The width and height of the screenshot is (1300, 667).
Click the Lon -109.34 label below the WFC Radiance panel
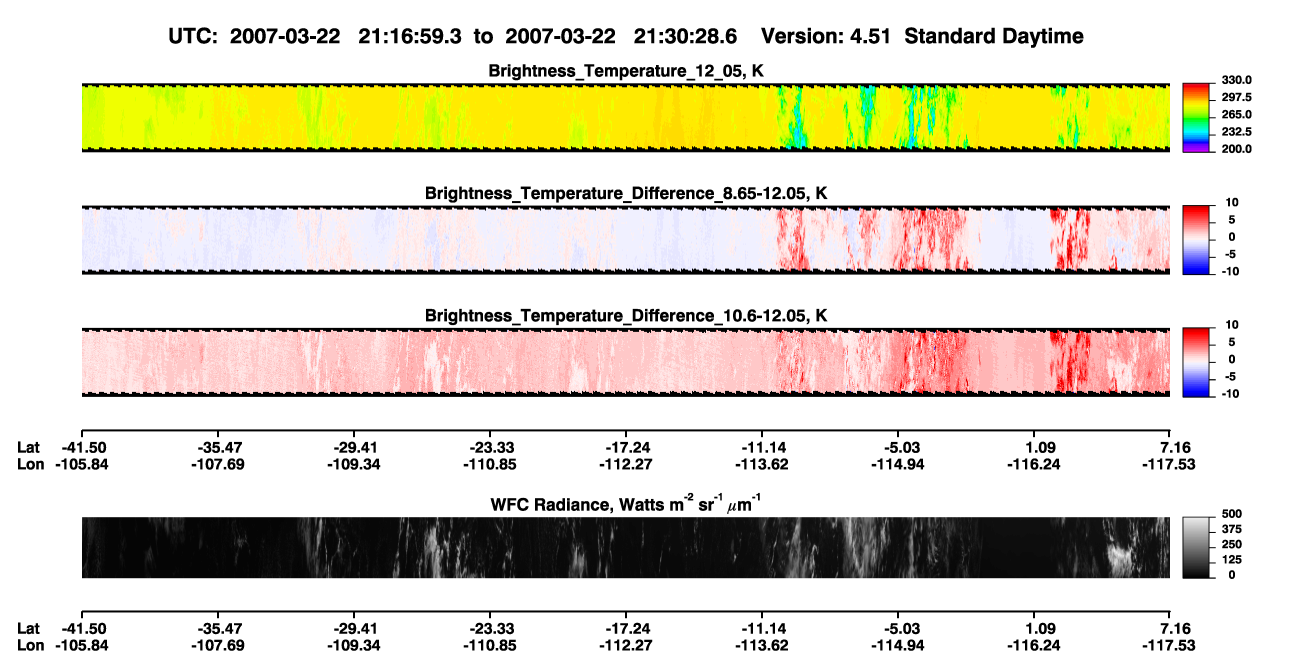click(353, 645)
